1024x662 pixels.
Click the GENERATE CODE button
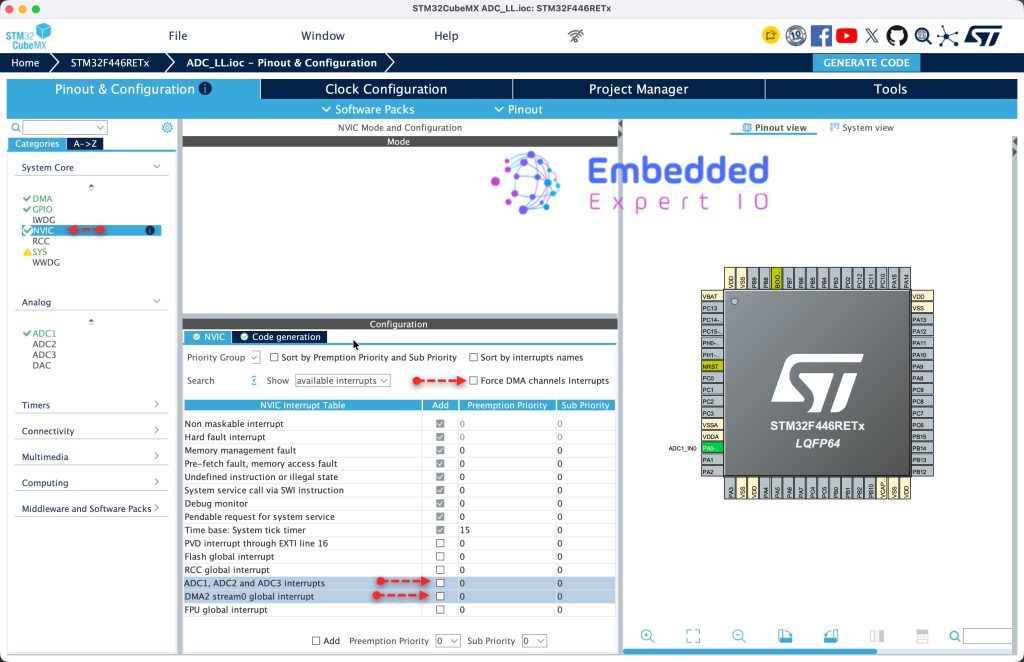(866, 63)
